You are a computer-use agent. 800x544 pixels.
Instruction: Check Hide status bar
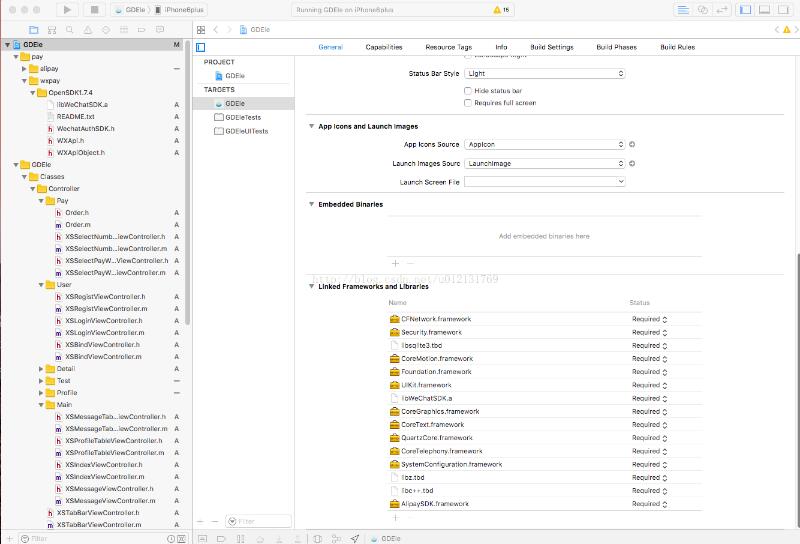(x=467, y=90)
